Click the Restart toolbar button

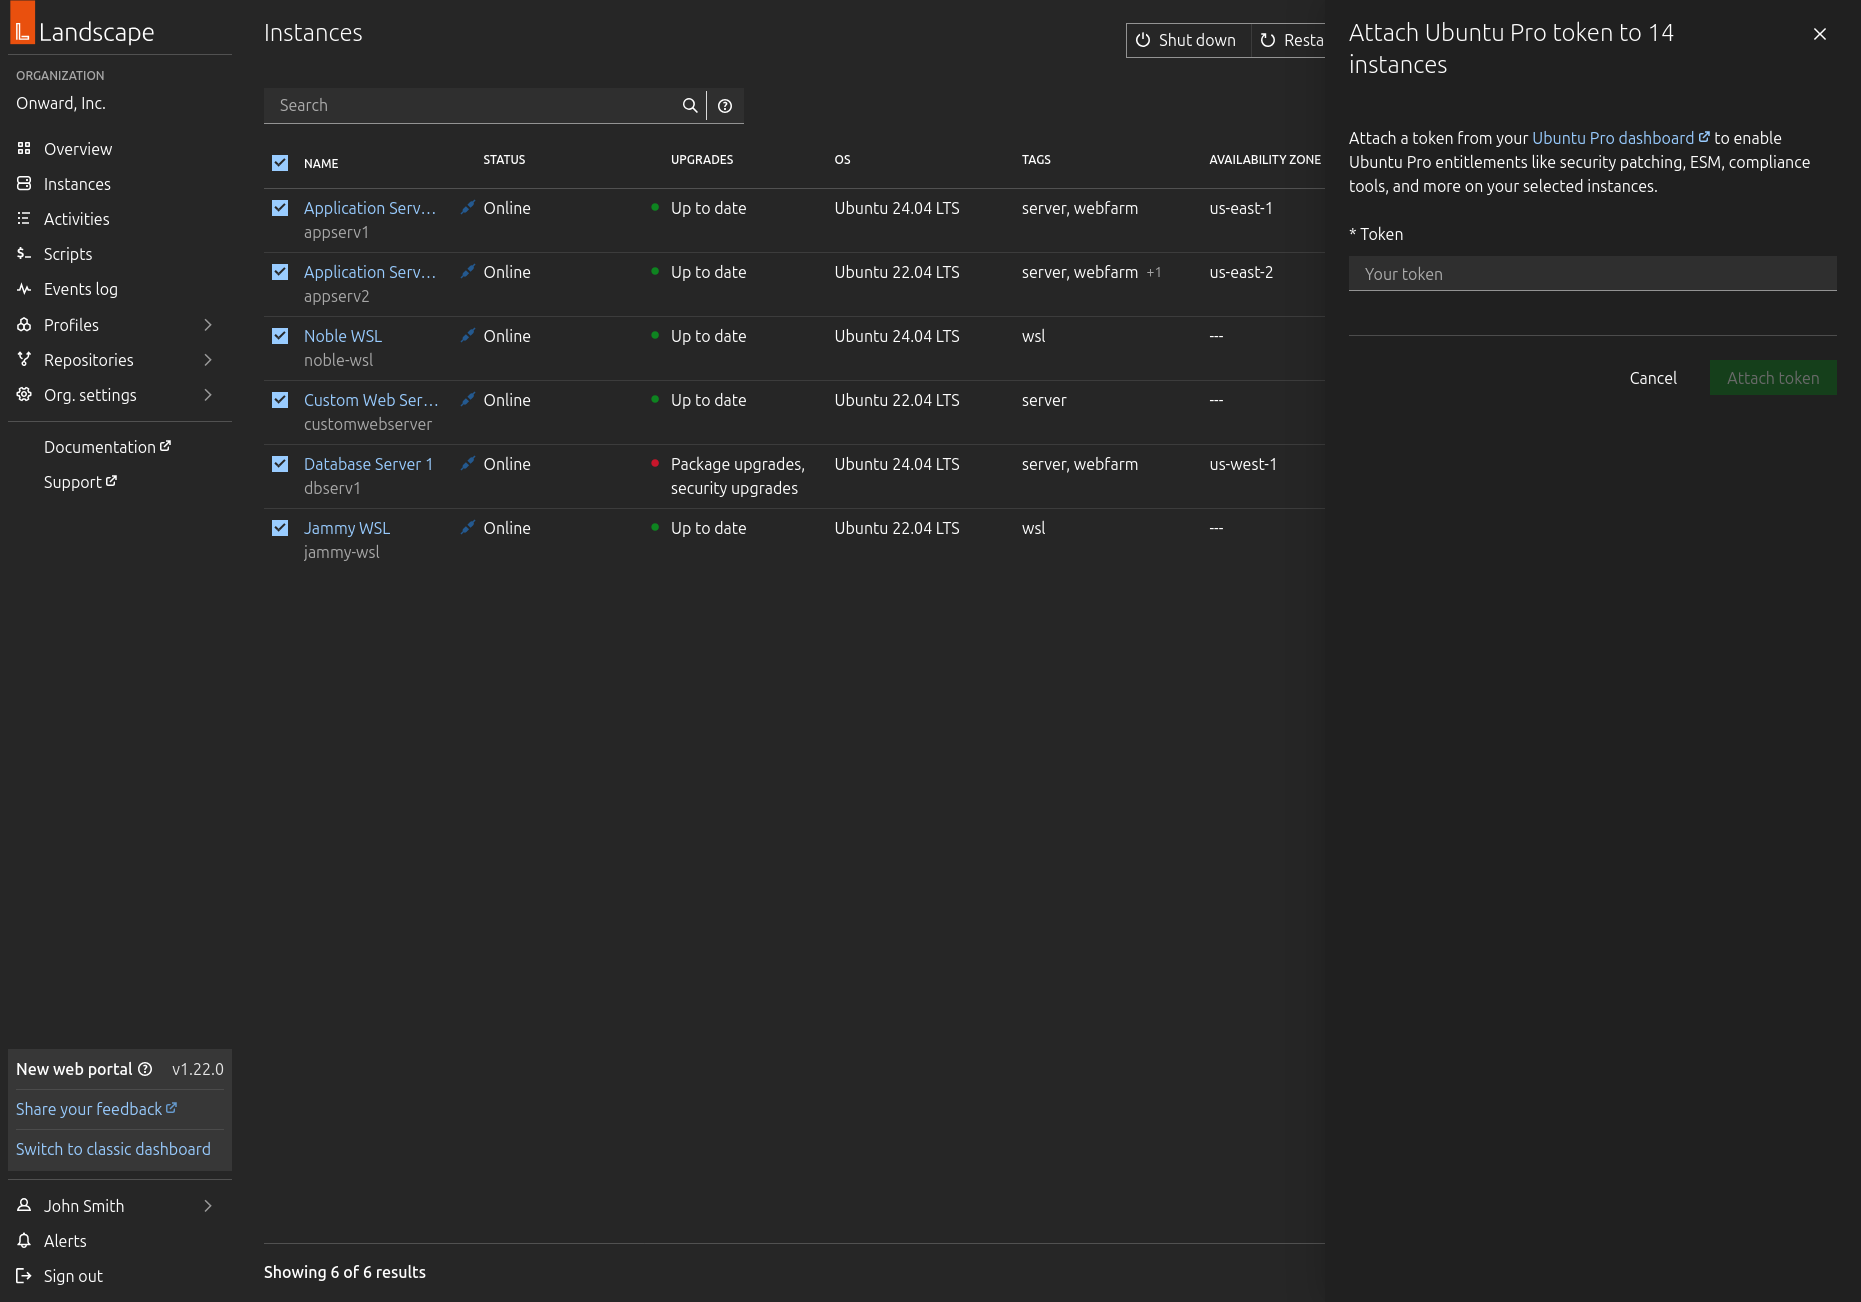1289,40
